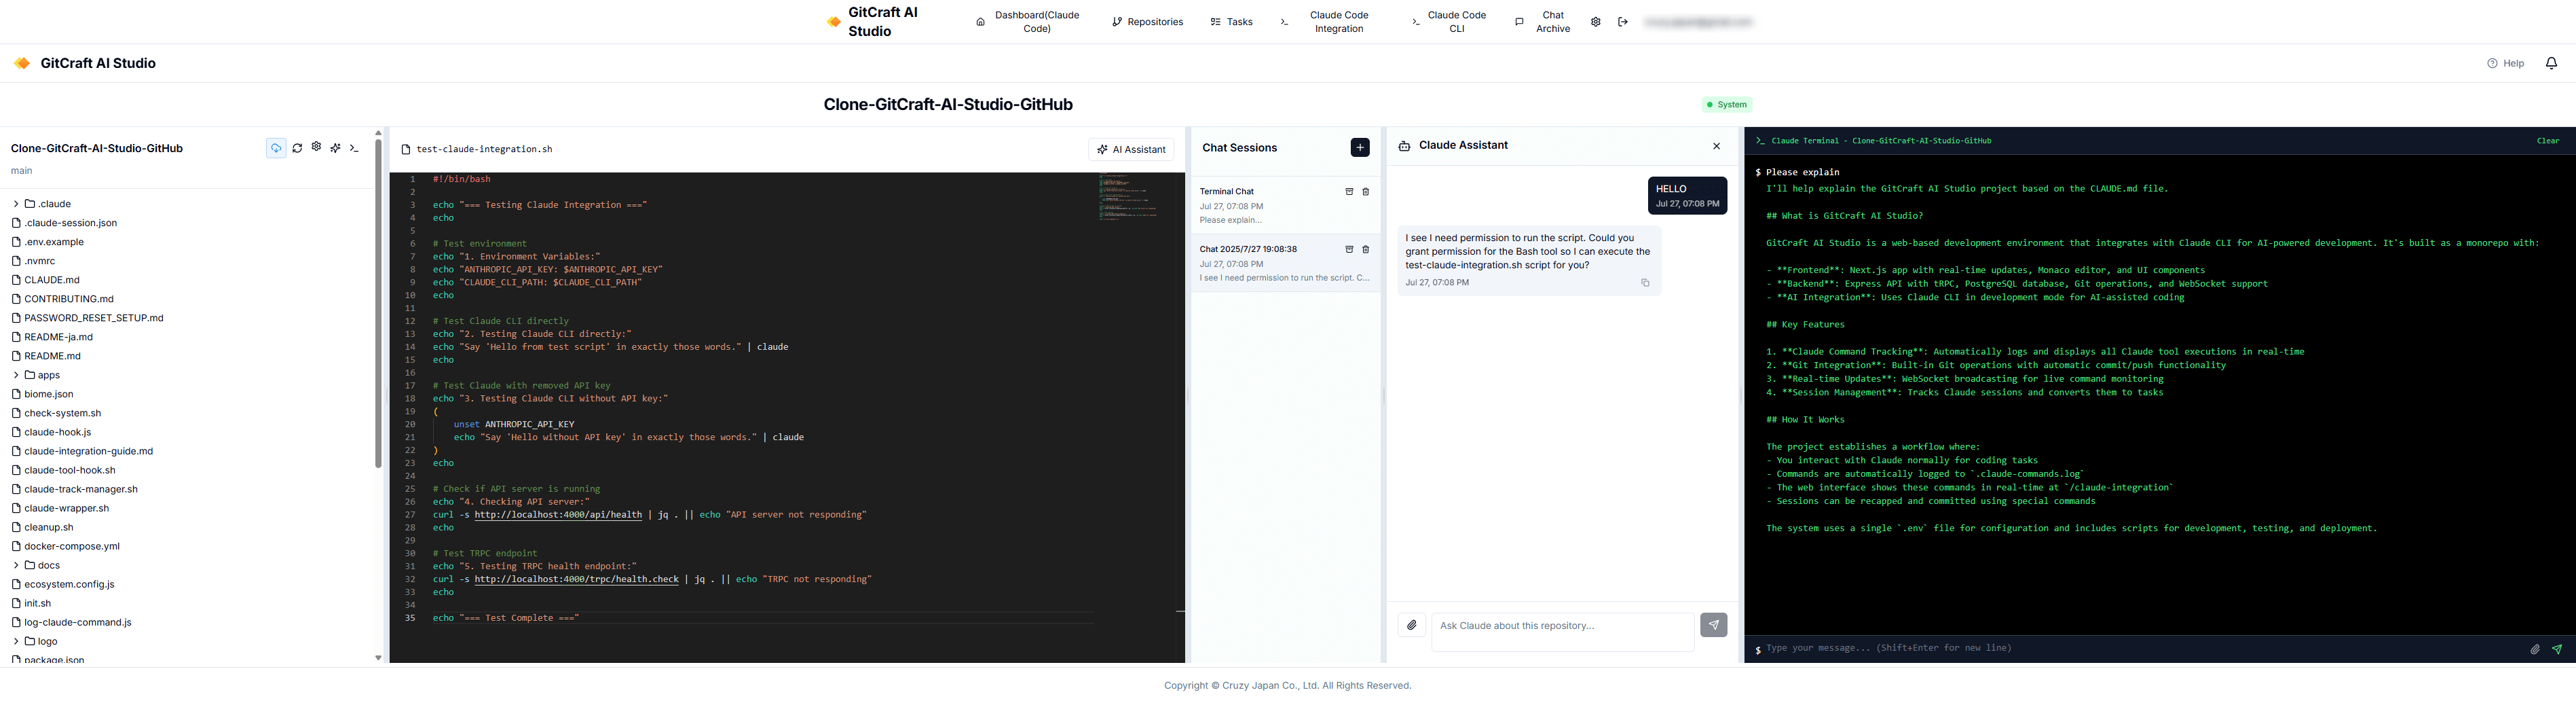Click the cloud download icon in repository sidebar
This screenshot has height=703, width=2576.
click(276, 148)
